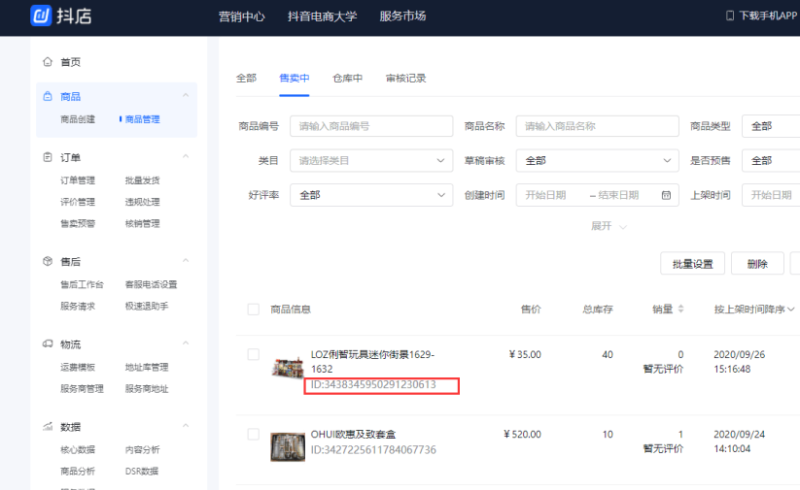
Task: Check the LOZ俐智玩具 product checkbox
Action: (x=253, y=355)
